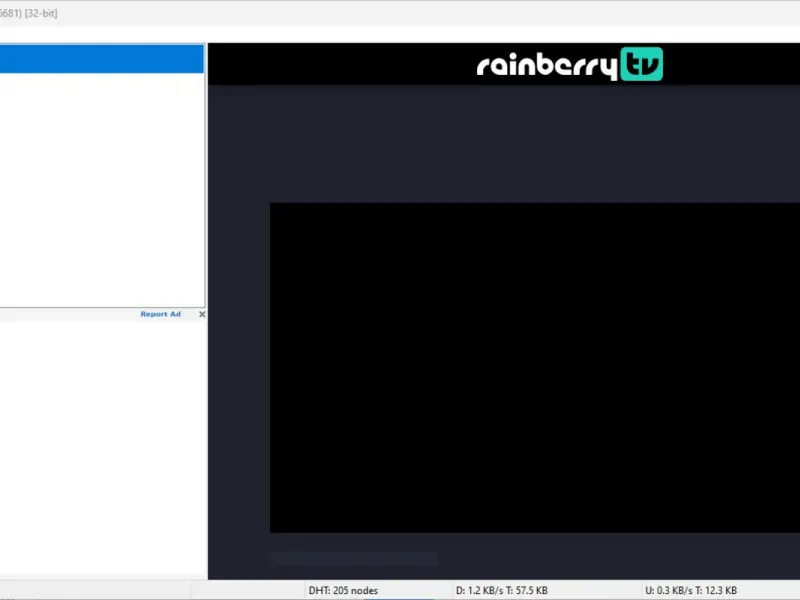The width and height of the screenshot is (800, 600).
Task: Click the DHT: 205 nodes status
Action: pyautogui.click(x=343, y=590)
